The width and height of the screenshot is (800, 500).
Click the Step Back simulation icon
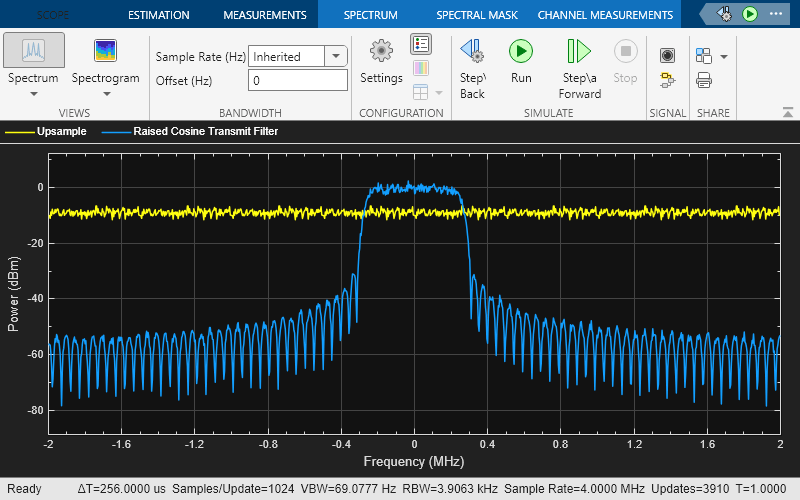pos(472,52)
